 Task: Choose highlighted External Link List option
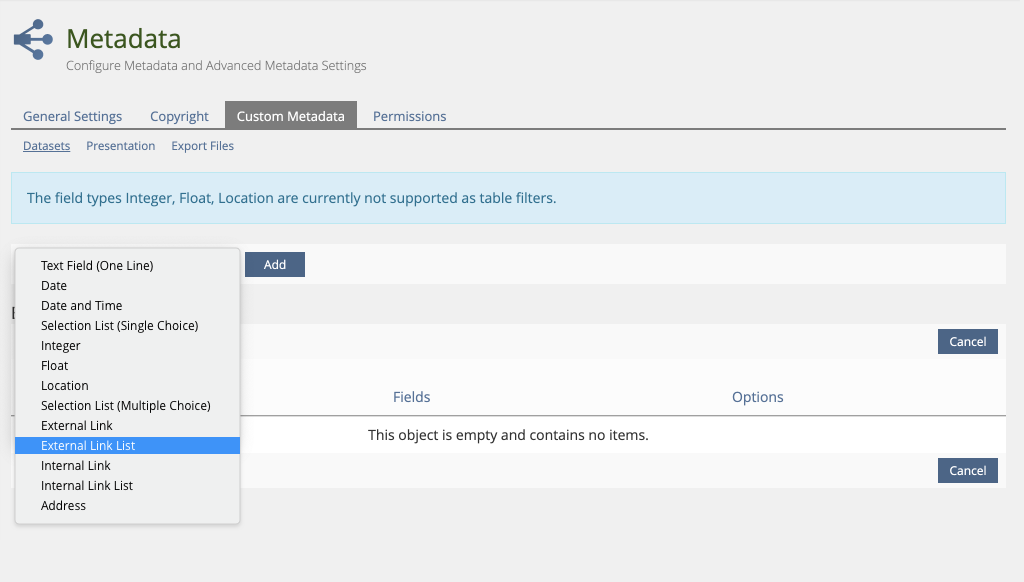pos(88,446)
